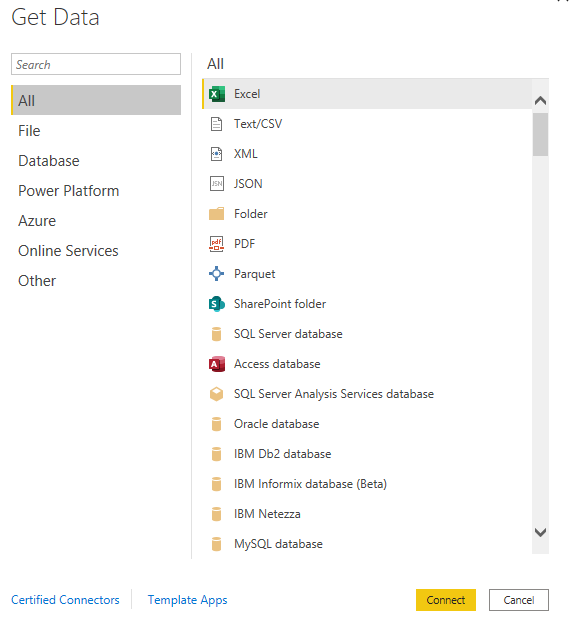Image resolution: width=572 pixels, height=617 pixels.
Task: Select the SharePoint folder label
Action: 280,304
